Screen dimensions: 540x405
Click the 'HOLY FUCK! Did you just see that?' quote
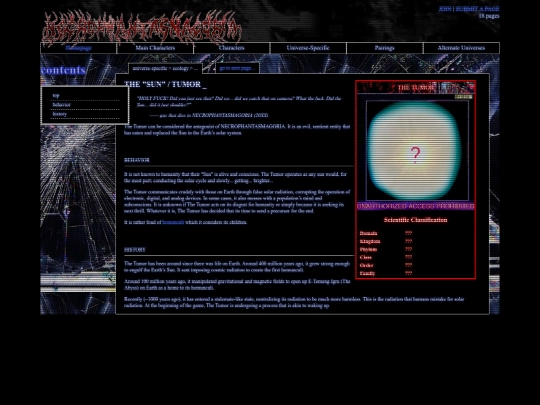coord(239,102)
